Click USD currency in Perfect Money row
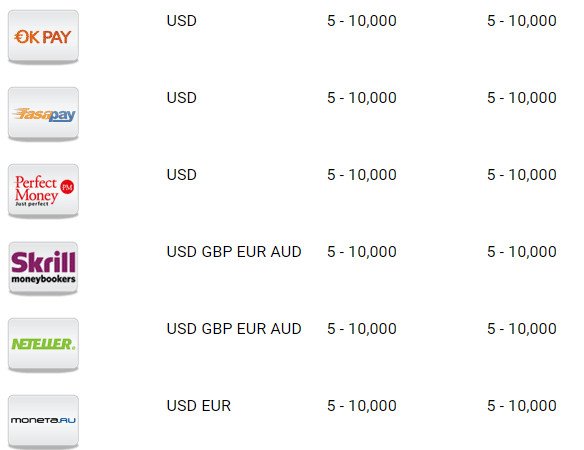The image size is (584, 450). click(181, 175)
